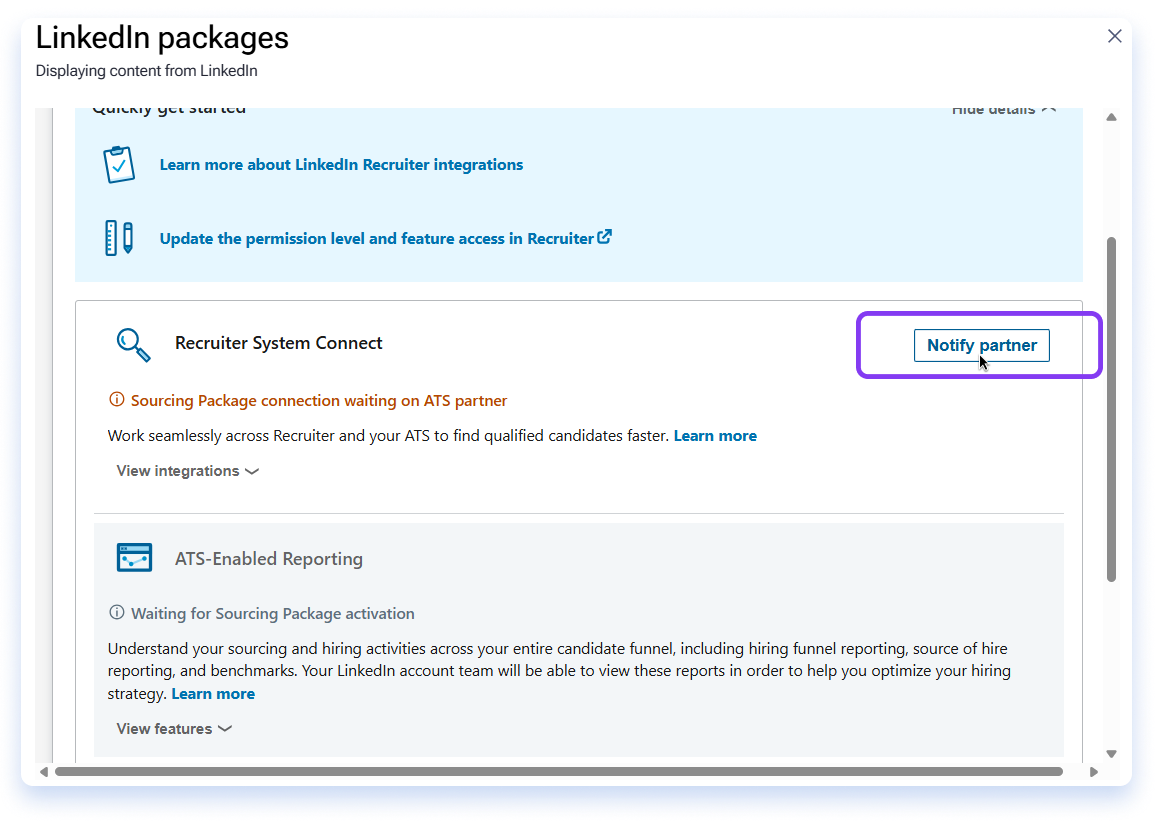Click Sourcing Package connection waiting on ATS partner
Viewport: 1163px width, 823px height.
(x=319, y=400)
